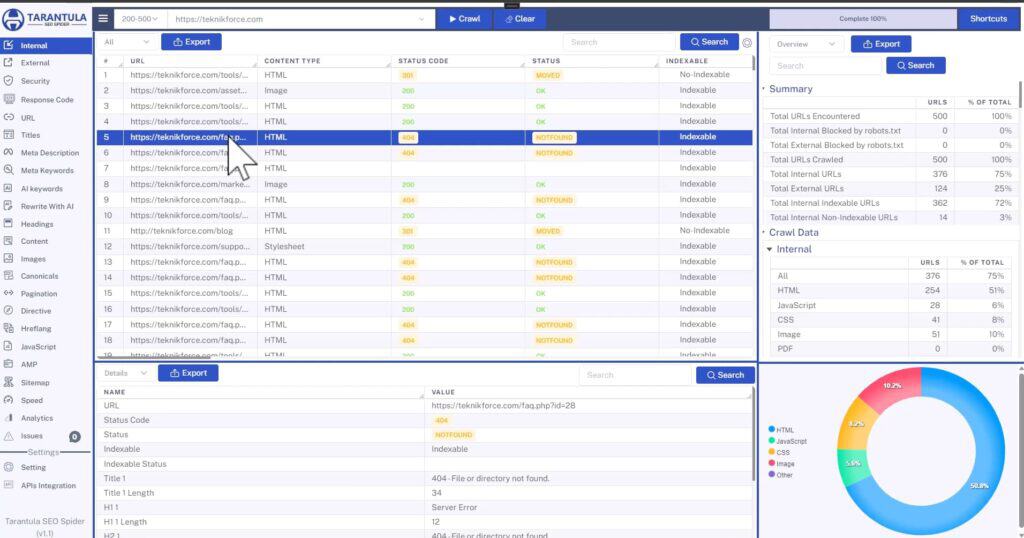This screenshot has height=538, width=1024.
Task: Click the Sitemap sidebar icon
Action: click(x=8, y=382)
